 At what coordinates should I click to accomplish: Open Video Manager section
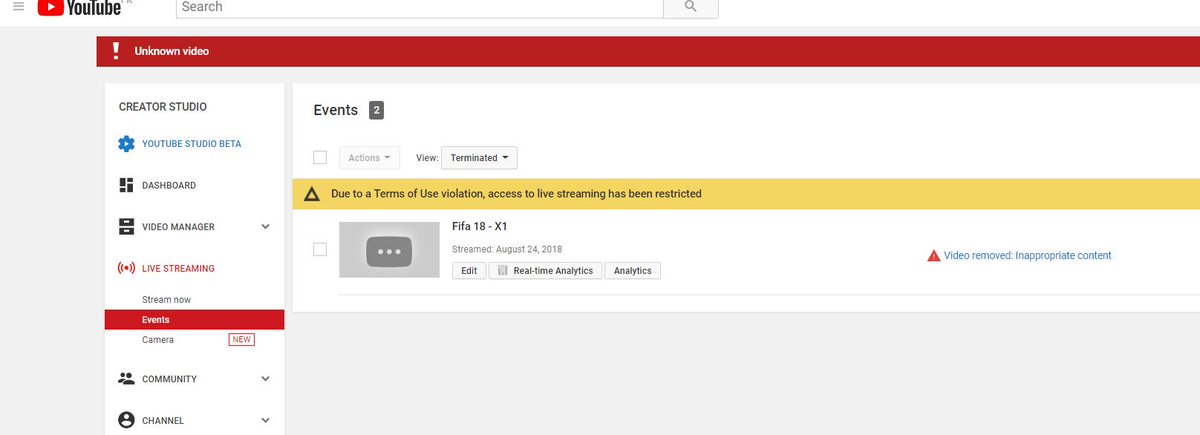pos(178,227)
